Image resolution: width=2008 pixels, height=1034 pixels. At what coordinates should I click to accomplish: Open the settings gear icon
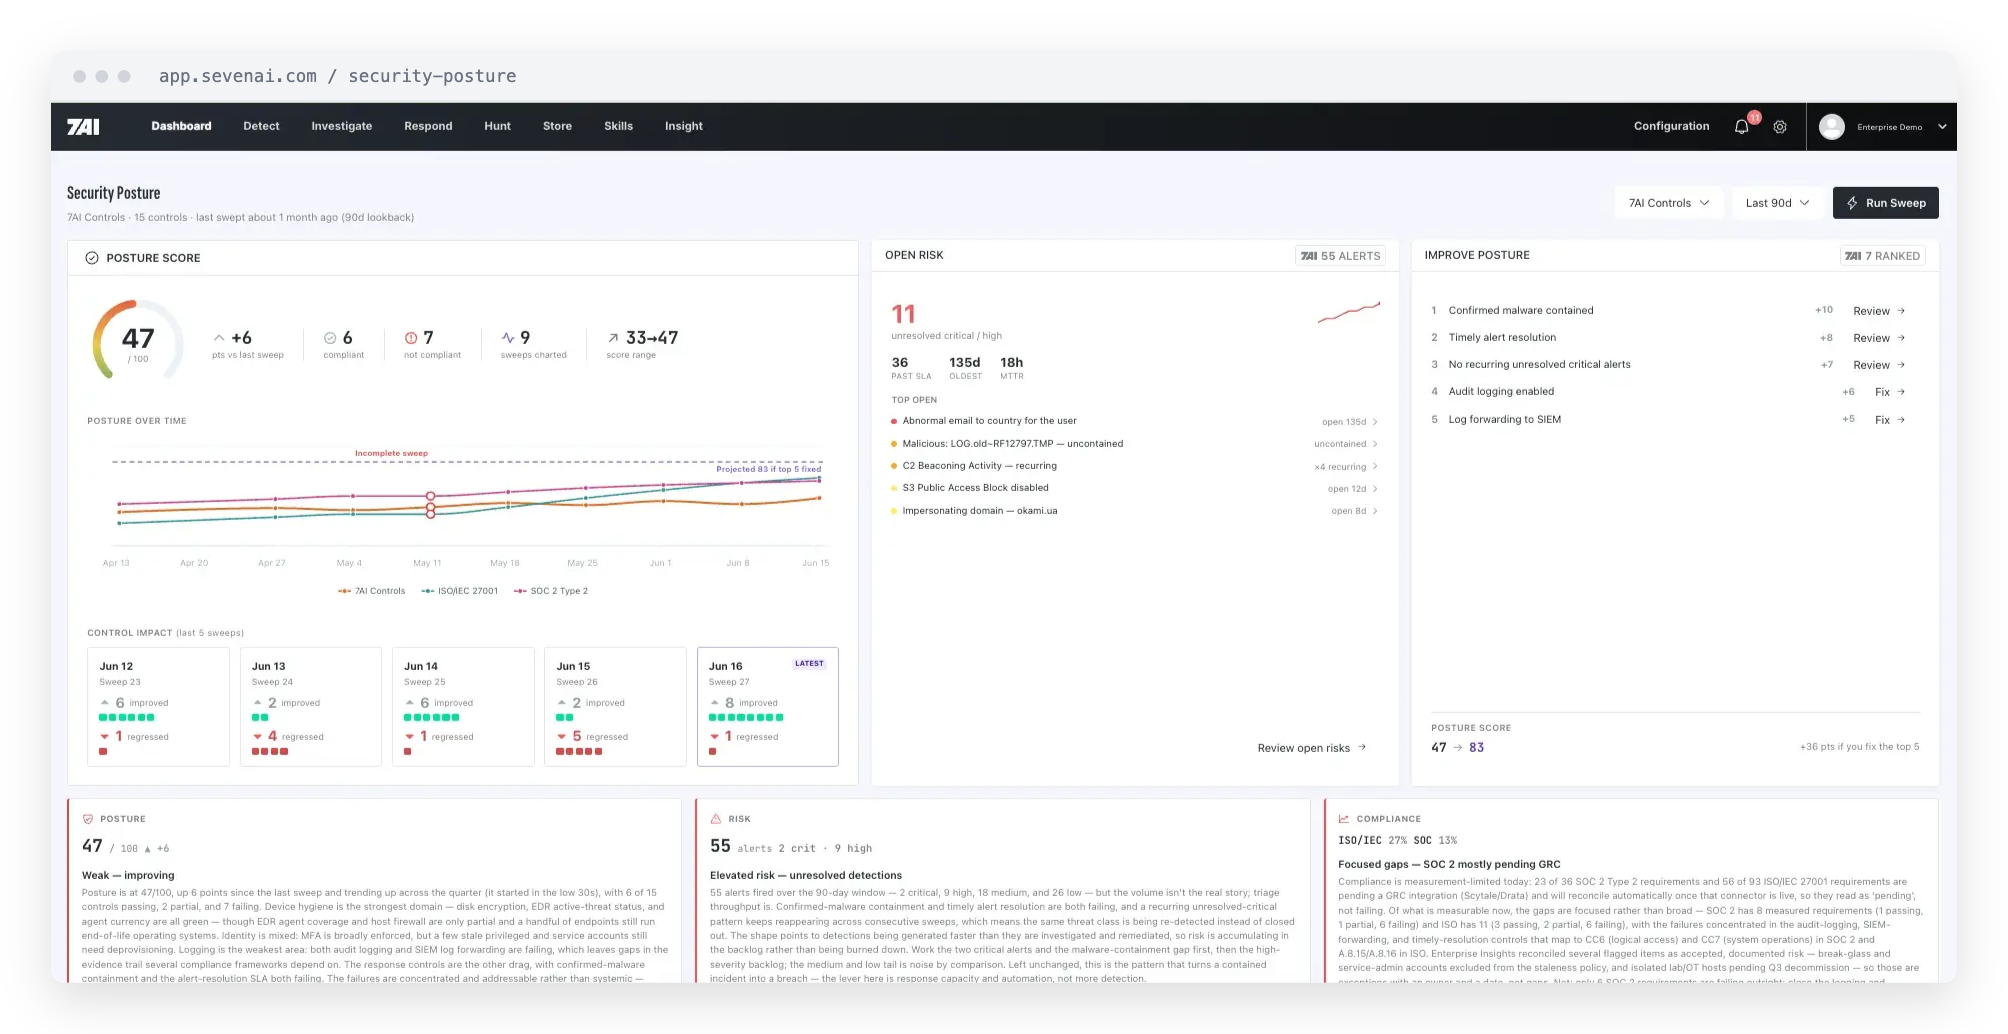pos(1780,127)
